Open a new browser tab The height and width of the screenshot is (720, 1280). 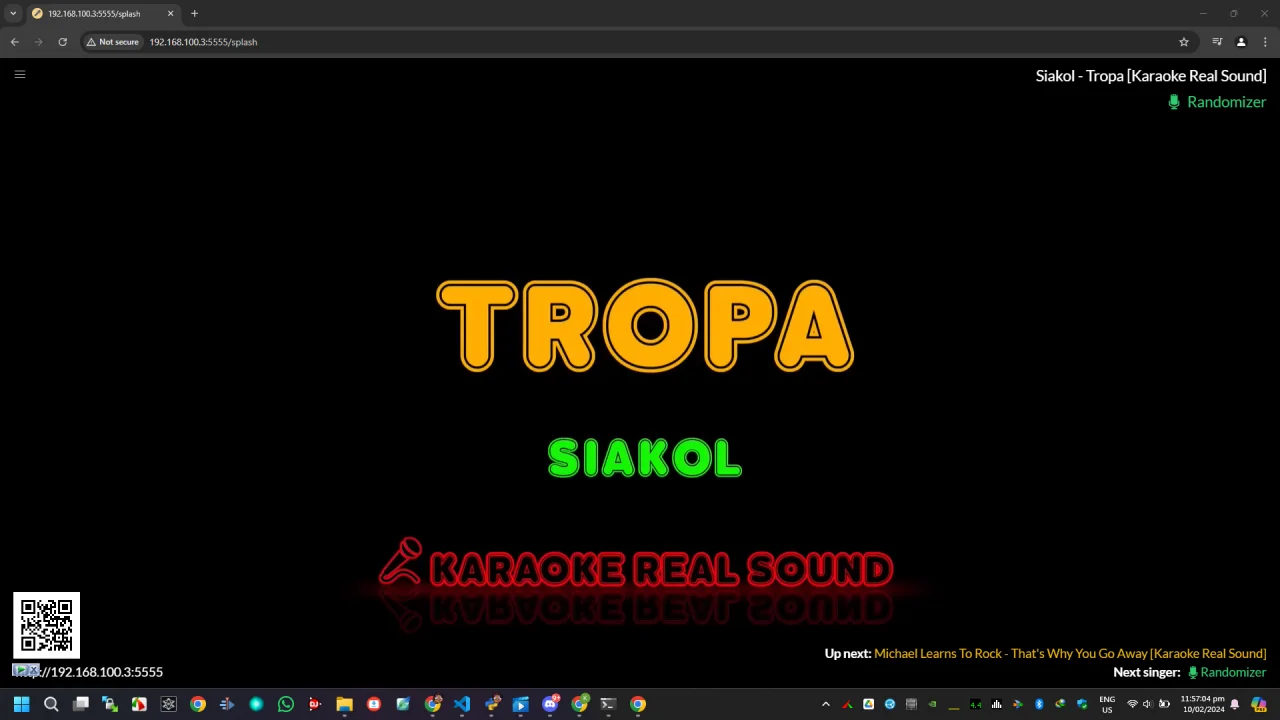click(194, 14)
